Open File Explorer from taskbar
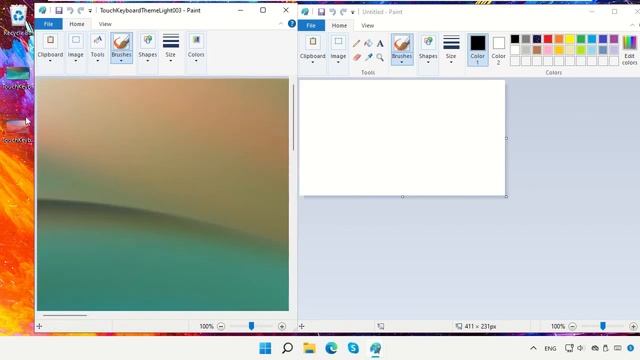This screenshot has width=640, height=360. click(x=309, y=348)
